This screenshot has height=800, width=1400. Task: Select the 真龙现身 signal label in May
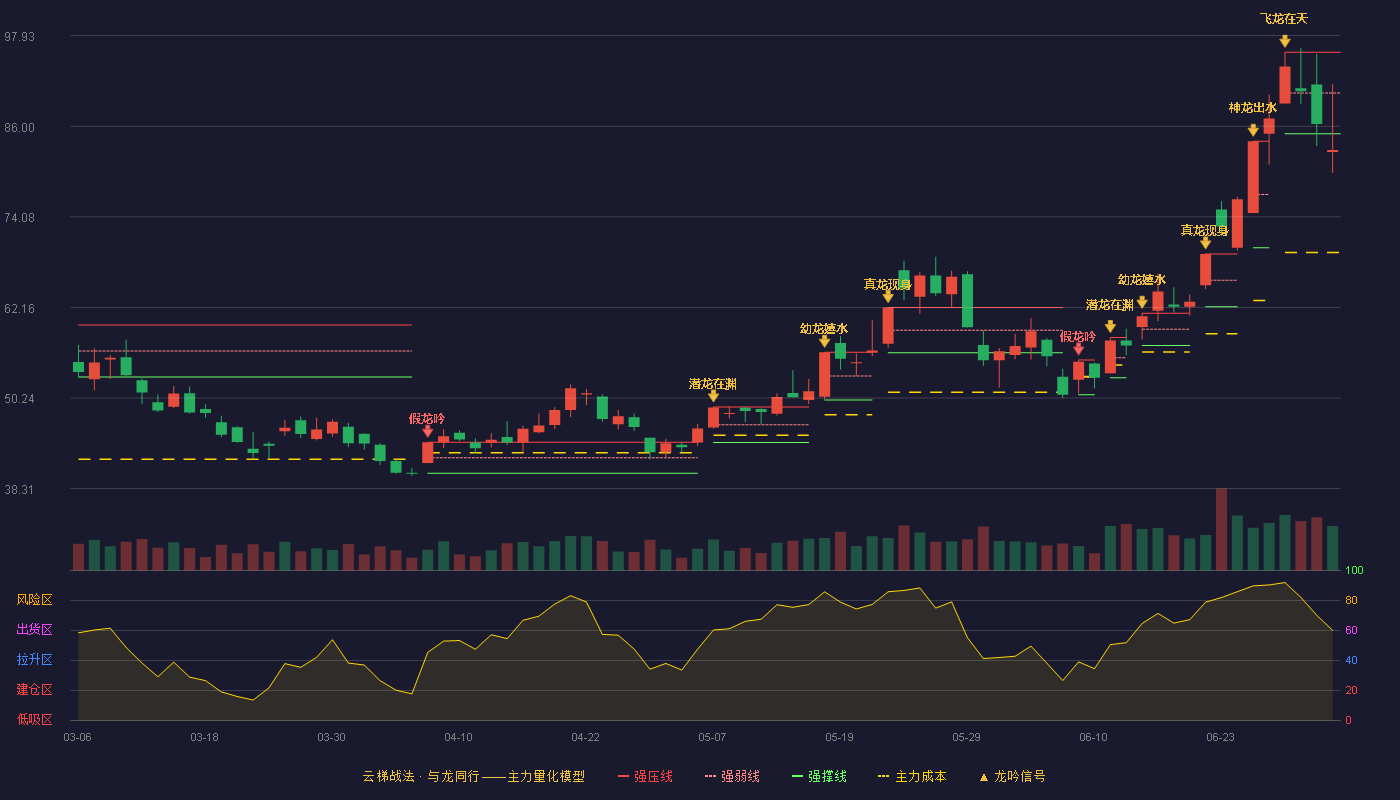coord(888,284)
